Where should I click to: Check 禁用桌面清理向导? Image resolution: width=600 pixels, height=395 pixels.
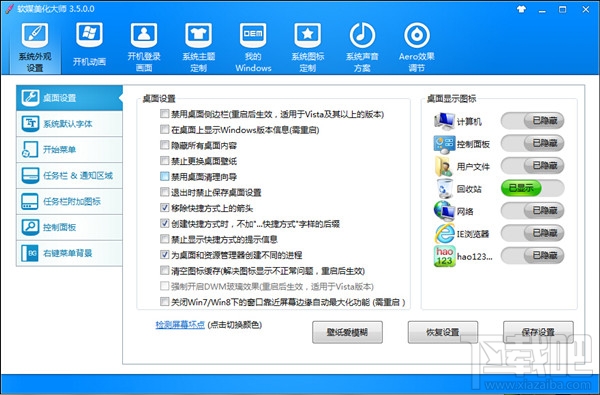tap(165, 176)
